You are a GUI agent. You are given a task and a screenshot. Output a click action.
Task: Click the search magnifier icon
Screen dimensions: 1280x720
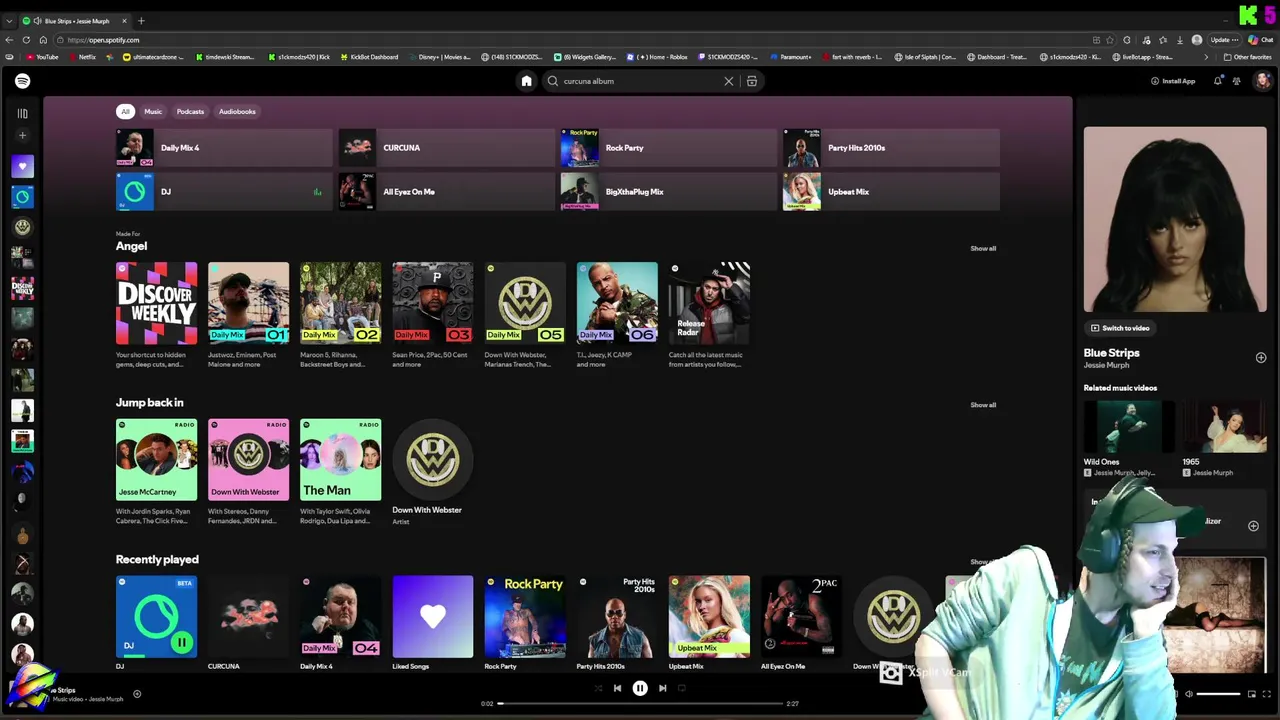pos(552,81)
